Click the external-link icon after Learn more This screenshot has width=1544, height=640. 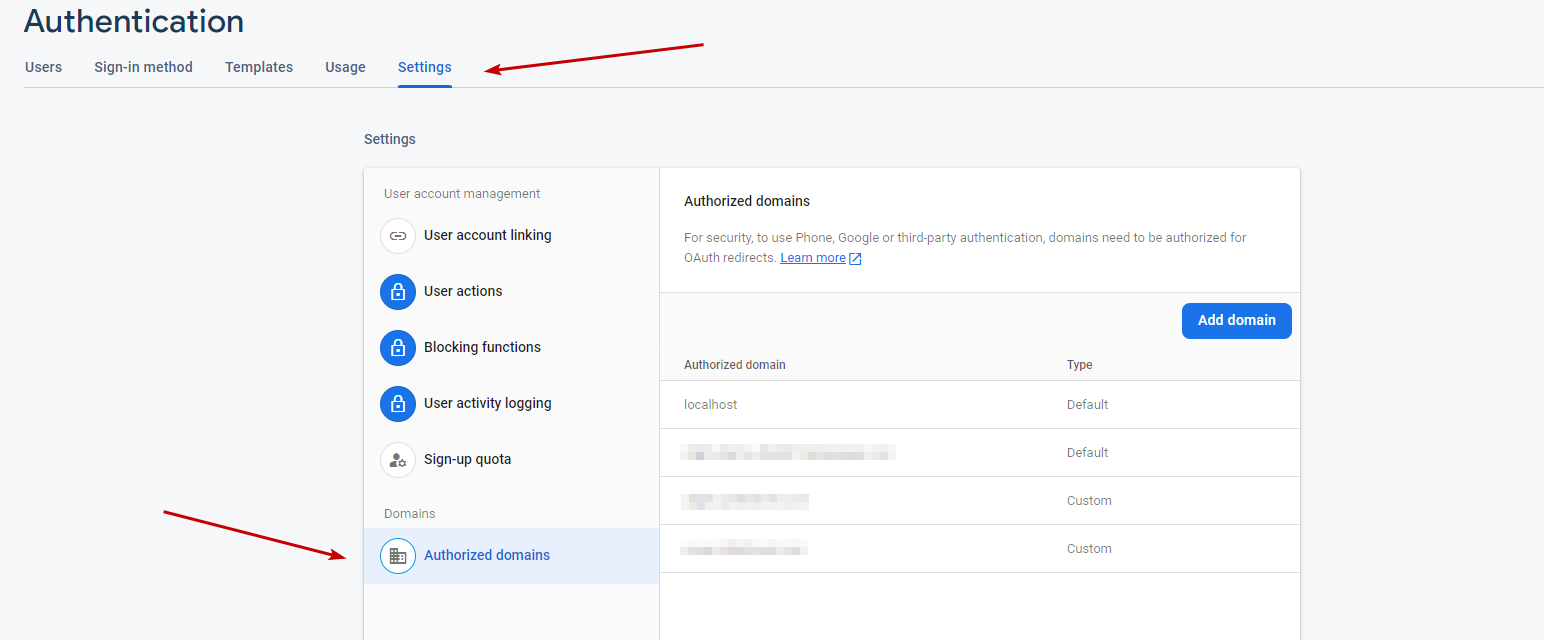(x=855, y=258)
